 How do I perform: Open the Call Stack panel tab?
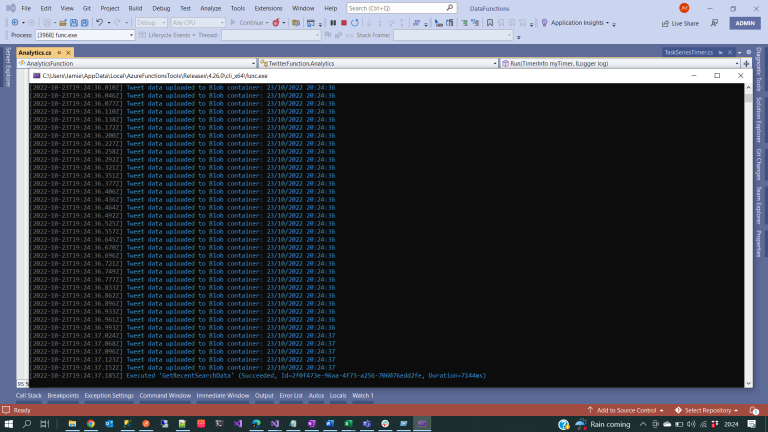click(29, 395)
